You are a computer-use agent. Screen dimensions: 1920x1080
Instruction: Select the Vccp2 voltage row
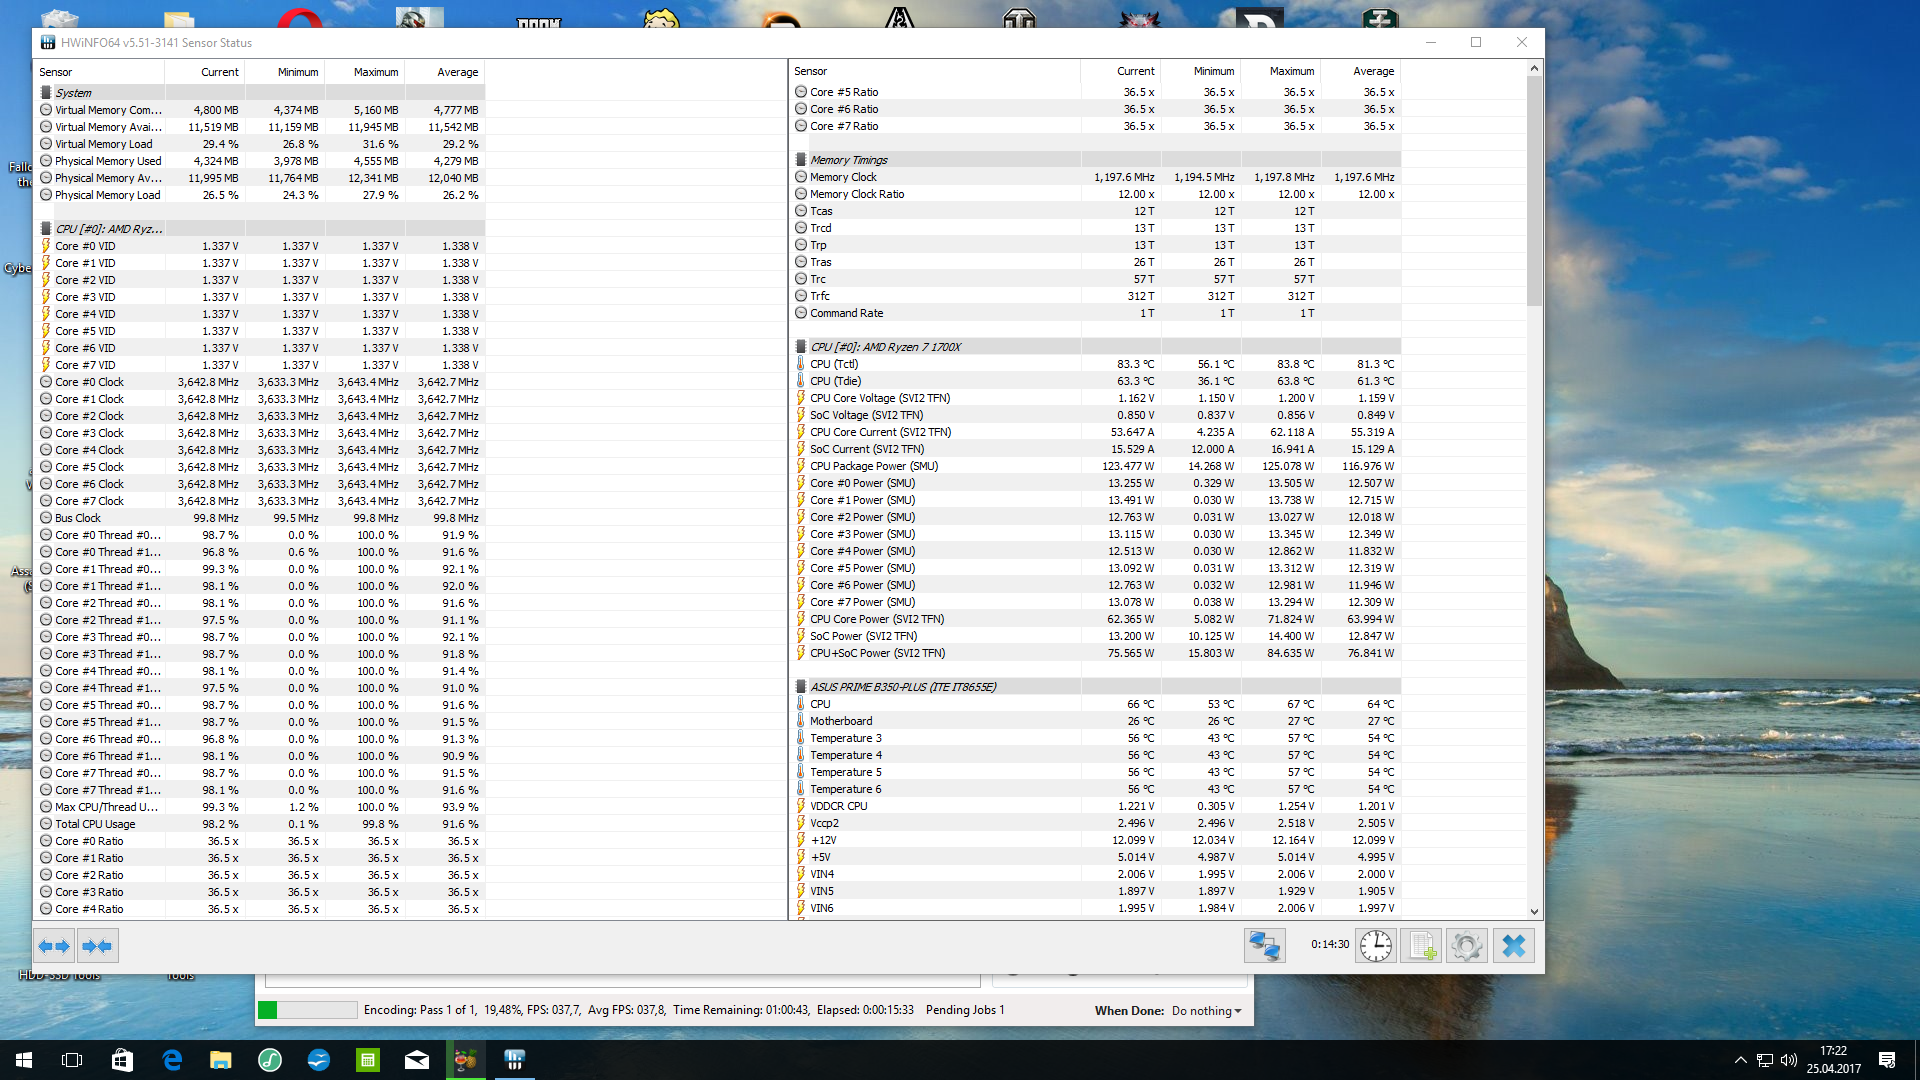pos(1096,823)
